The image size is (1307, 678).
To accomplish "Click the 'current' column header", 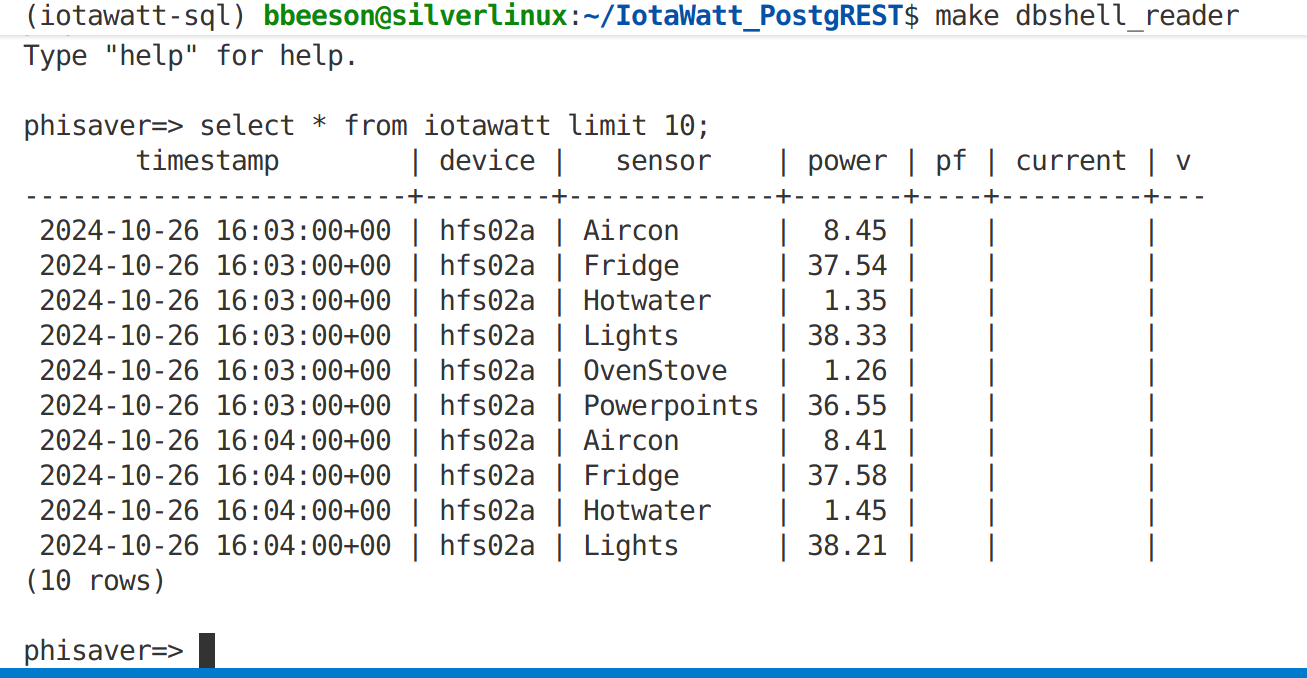I will [1071, 161].
